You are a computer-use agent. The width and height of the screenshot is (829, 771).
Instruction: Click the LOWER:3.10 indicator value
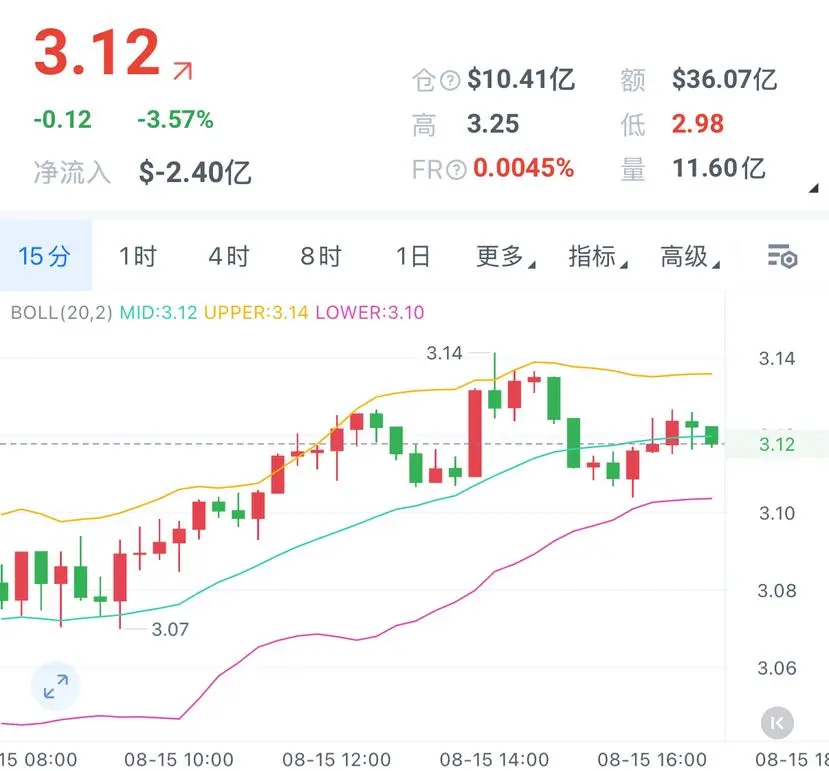pos(370,313)
